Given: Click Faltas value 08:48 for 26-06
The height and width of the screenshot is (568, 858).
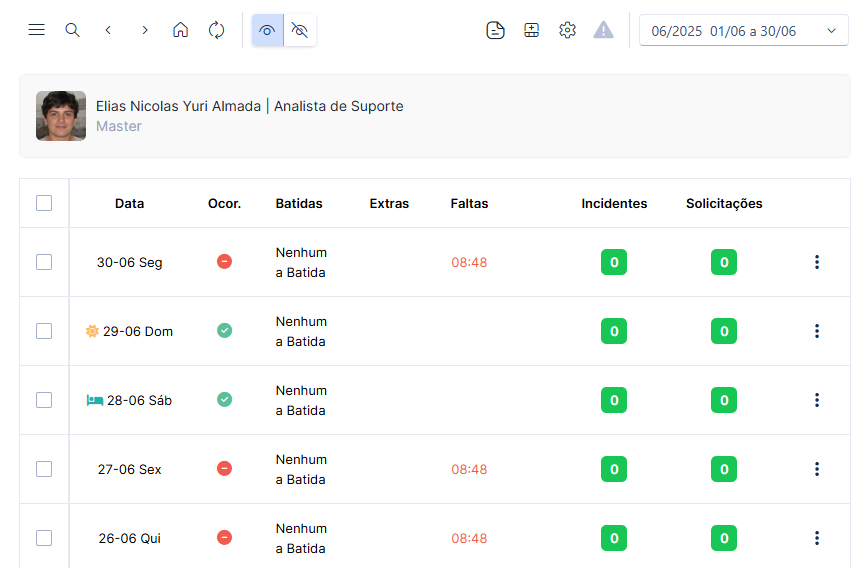Looking at the screenshot, I should click(x=469, y=538).
